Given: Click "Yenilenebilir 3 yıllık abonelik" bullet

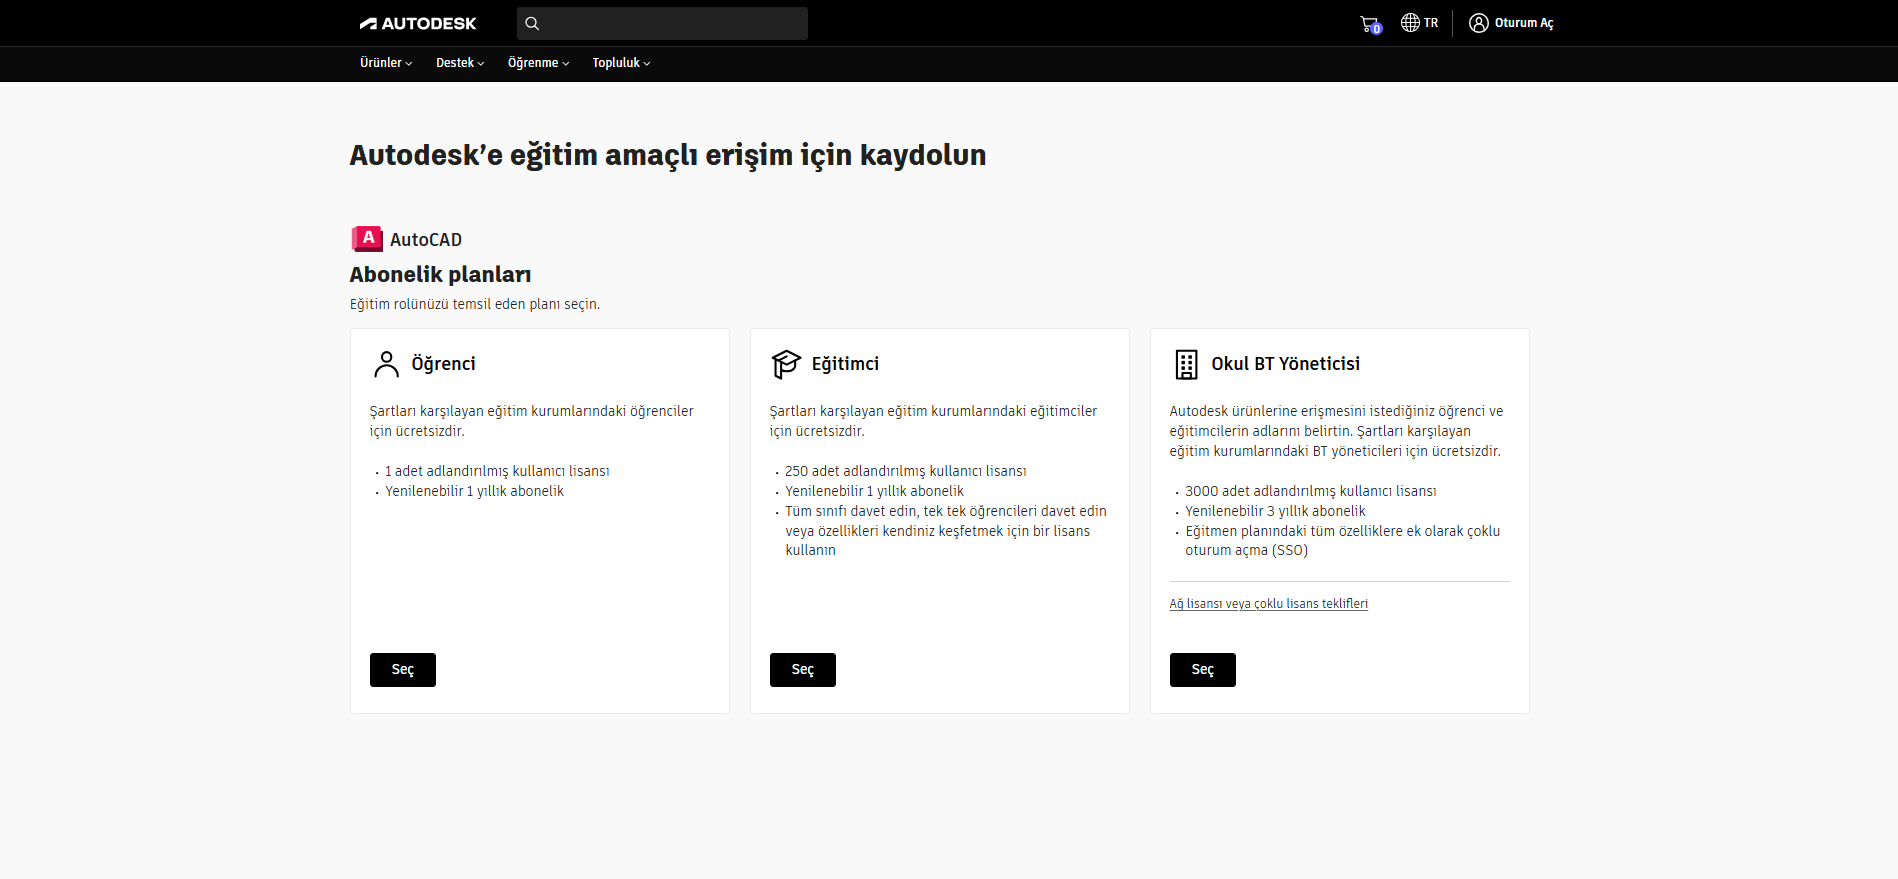Looking at the screenshot, I should (x=1275, y=511).
